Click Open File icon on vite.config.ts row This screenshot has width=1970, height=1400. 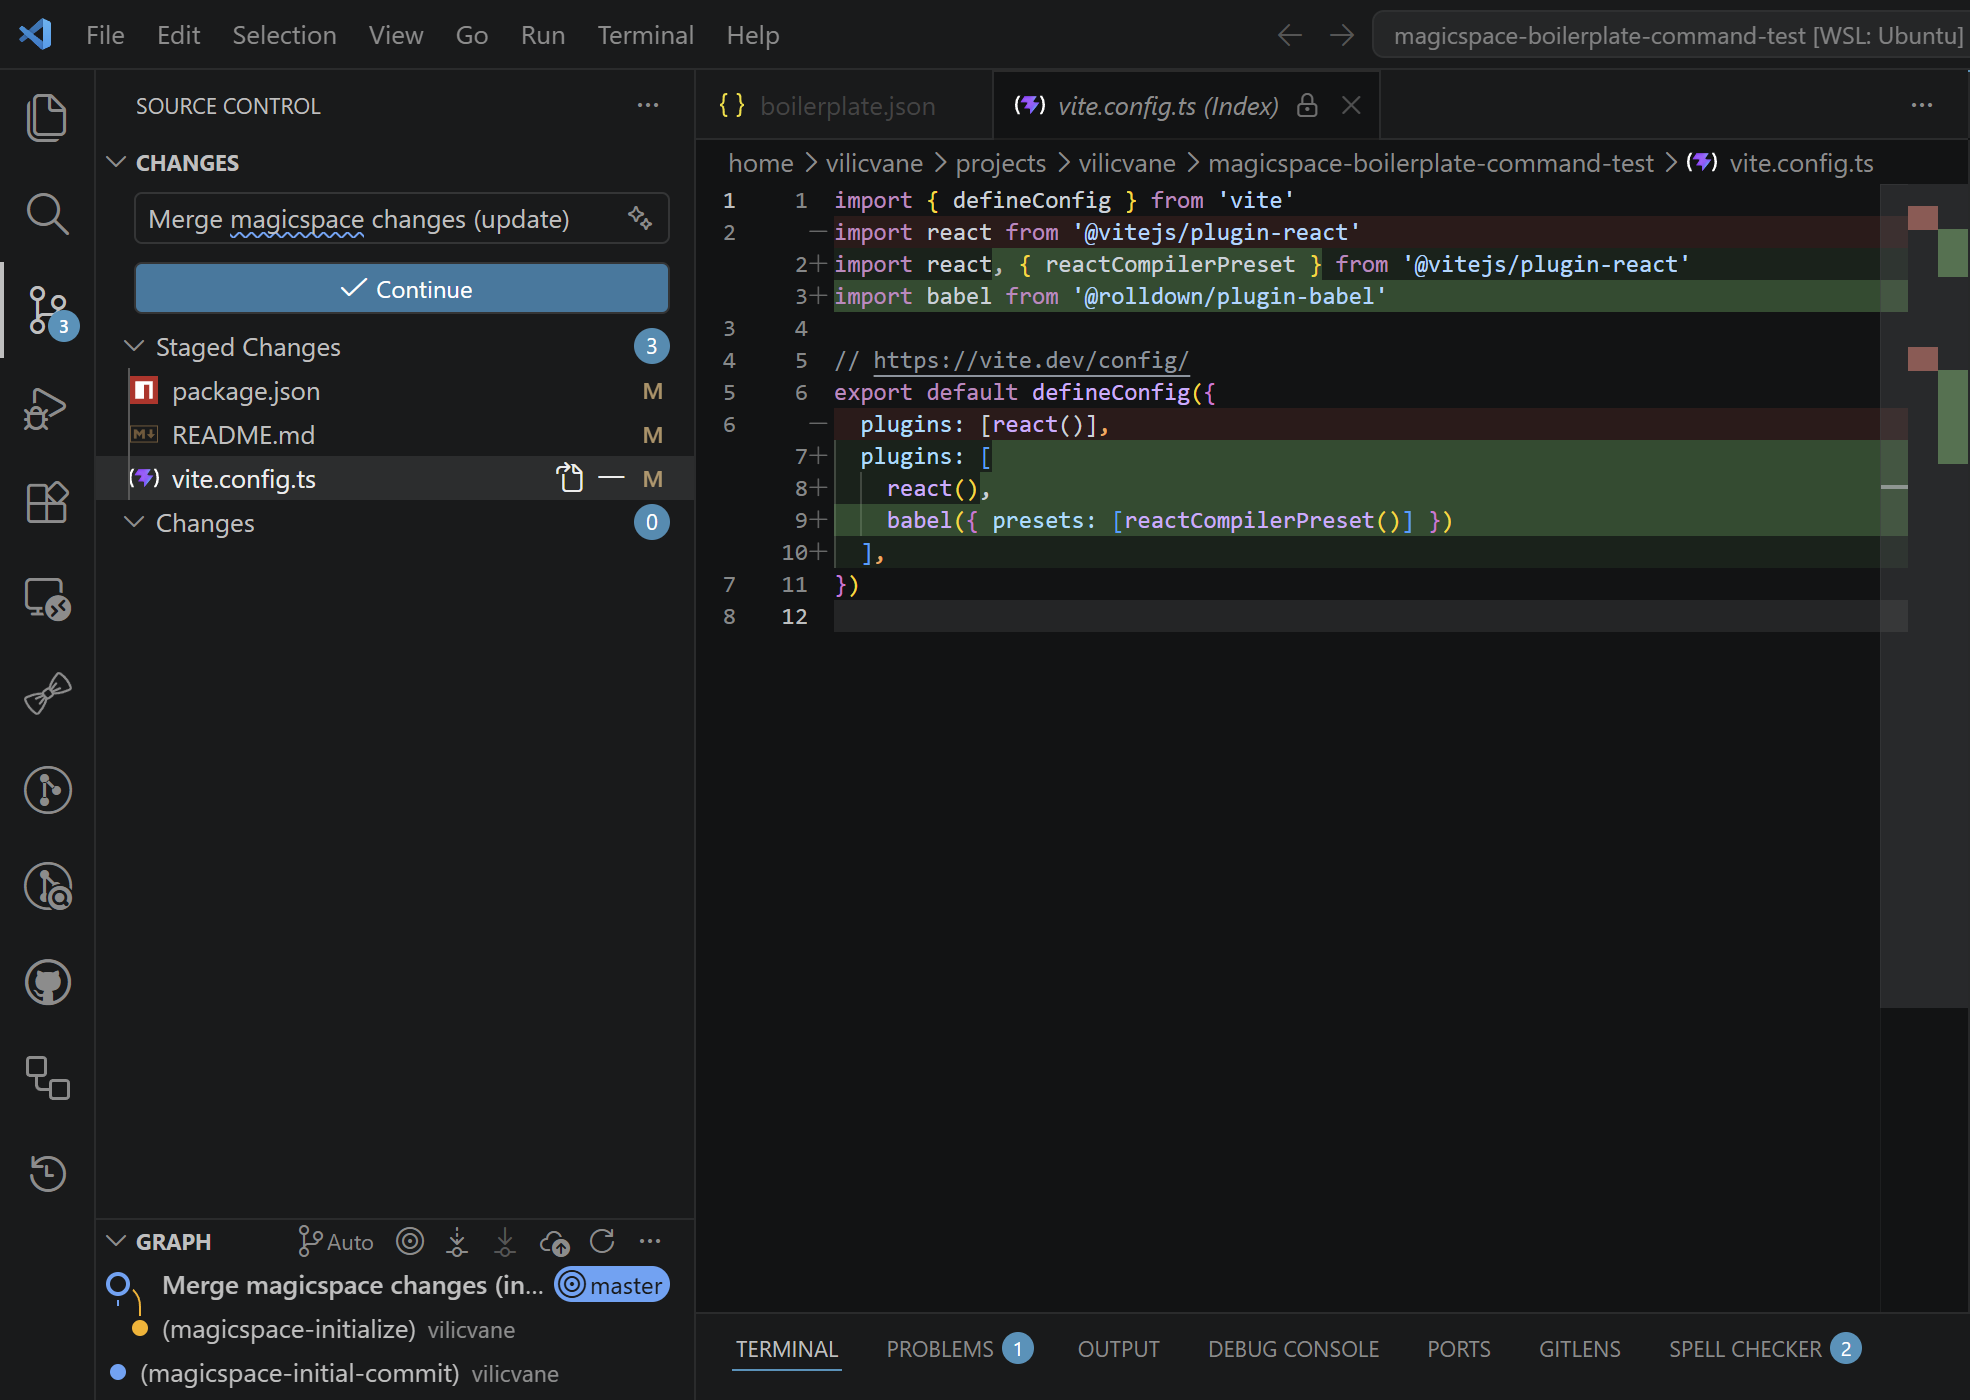click(x=570, y=479)
